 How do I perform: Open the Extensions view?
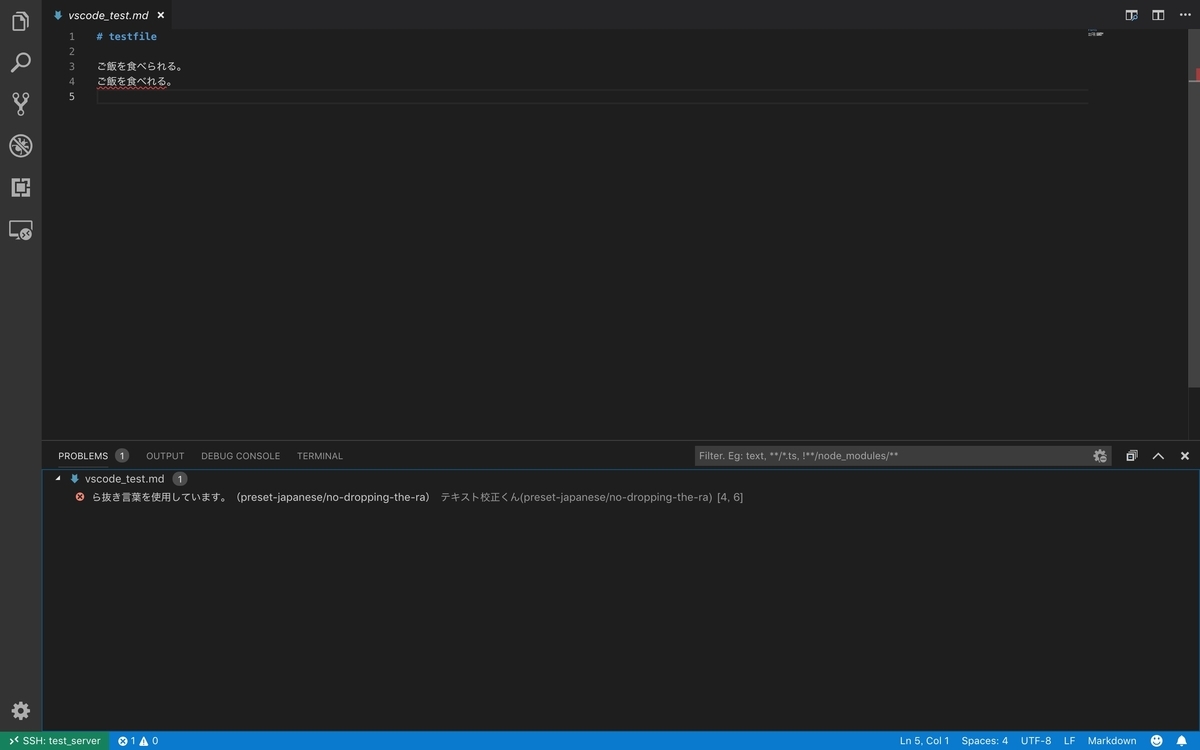click(x=20, y=187)
